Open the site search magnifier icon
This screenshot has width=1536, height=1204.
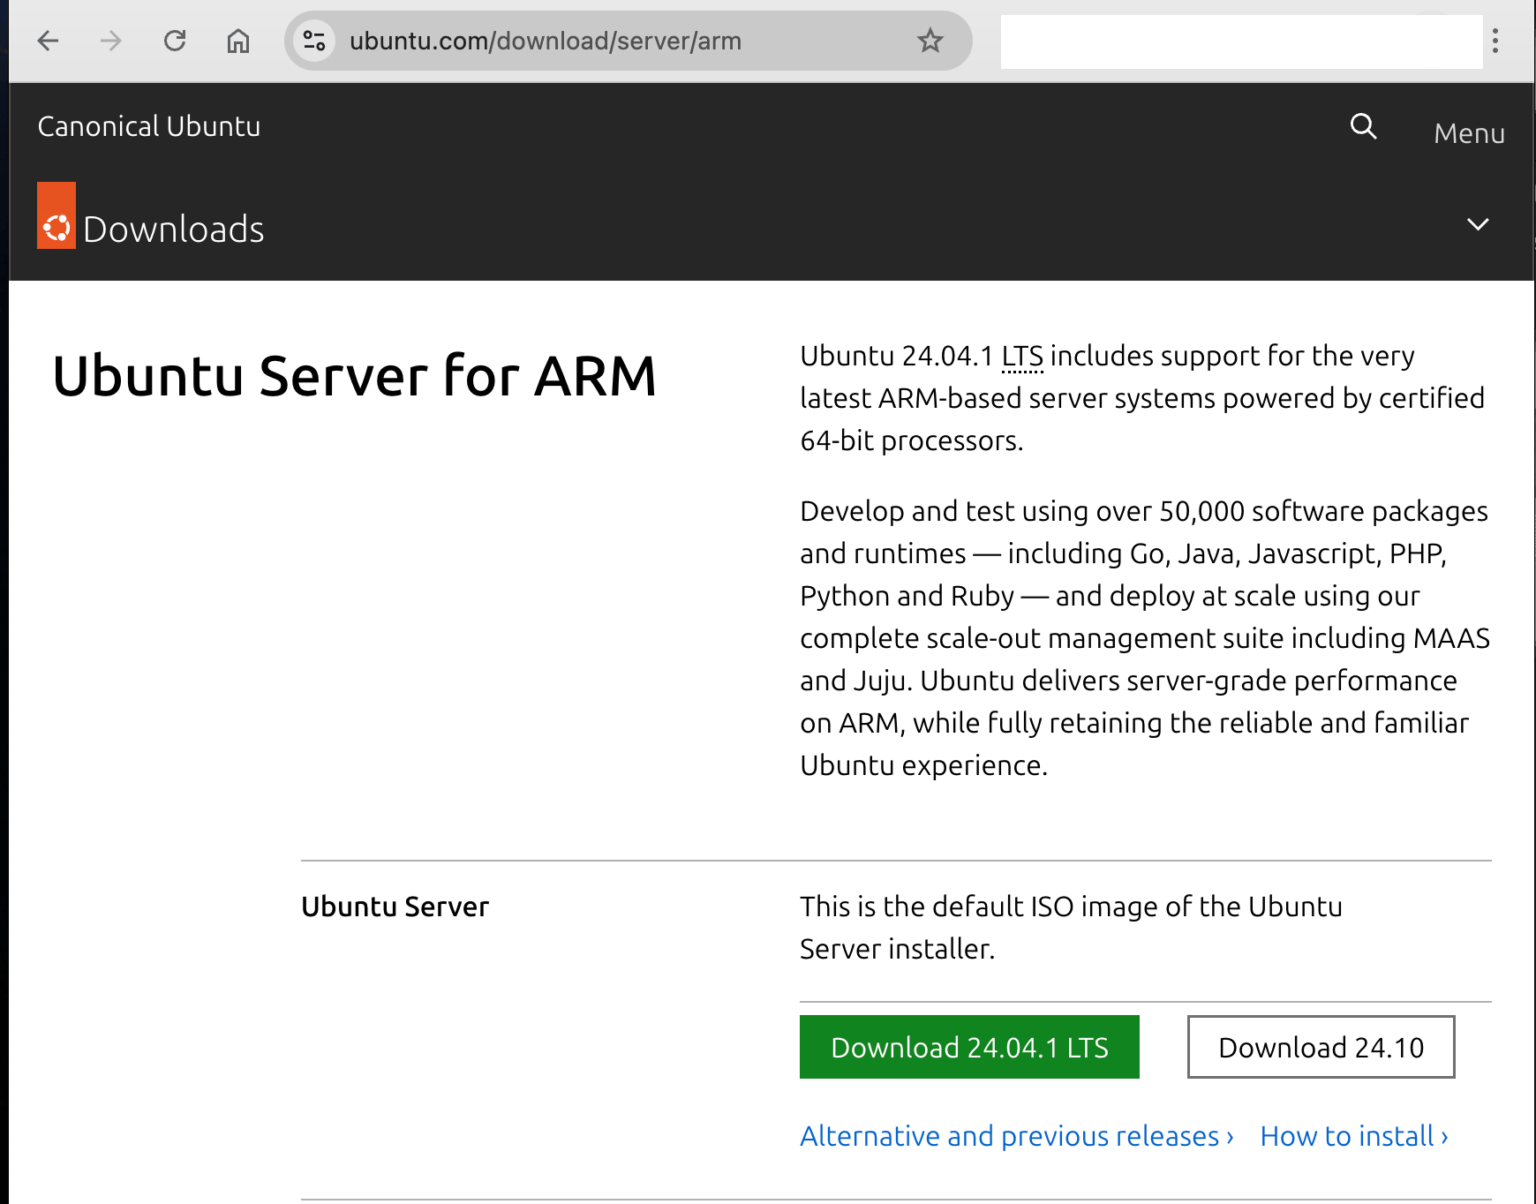click(1363, 127)
